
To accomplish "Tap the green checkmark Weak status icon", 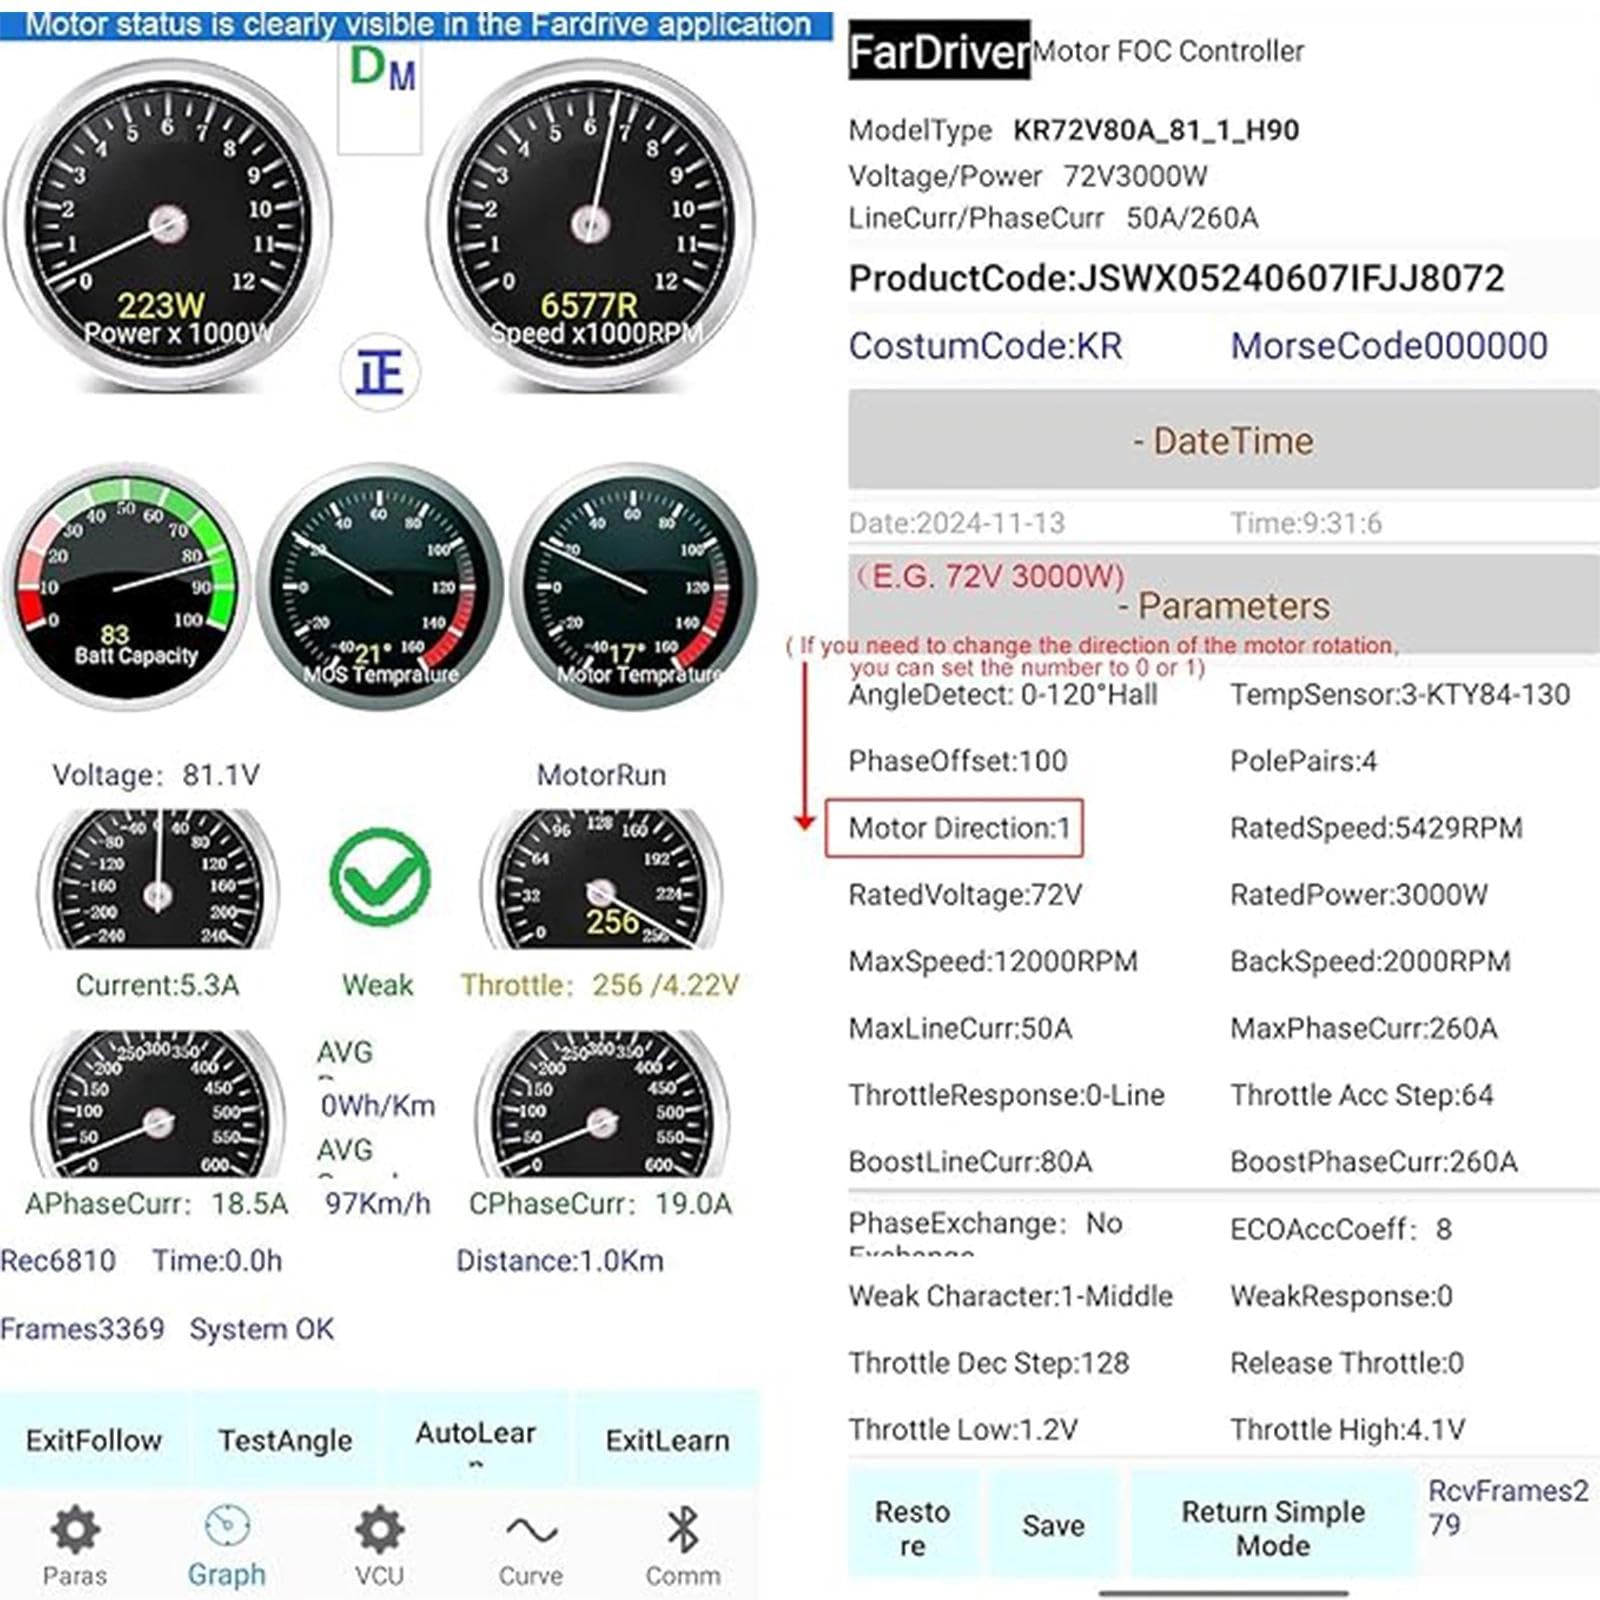I will coord(380,878).
